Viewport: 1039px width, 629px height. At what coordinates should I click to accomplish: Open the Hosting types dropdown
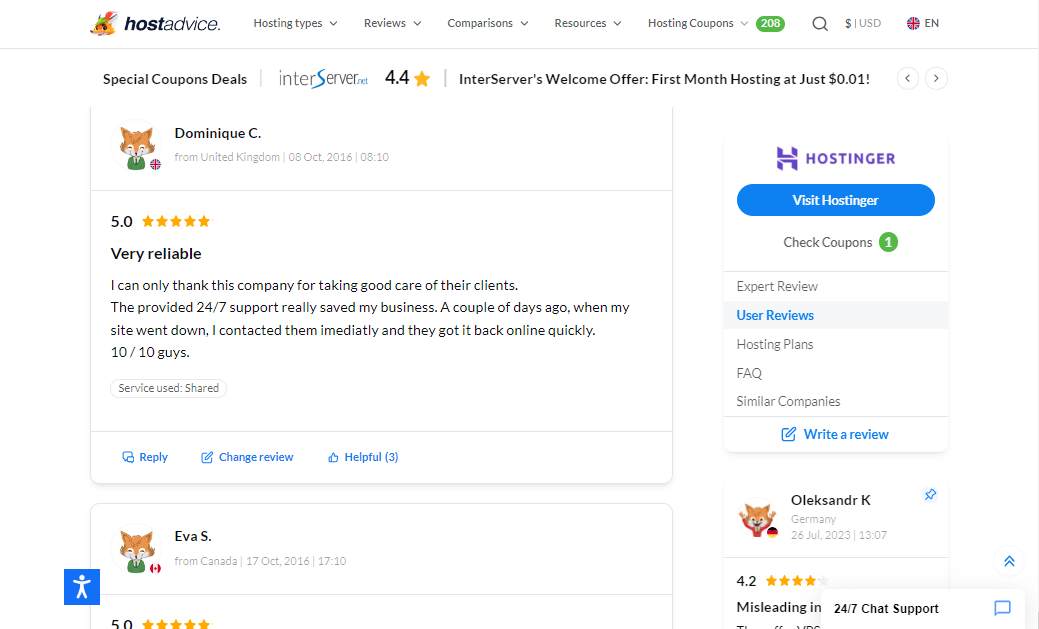point(294,23)
